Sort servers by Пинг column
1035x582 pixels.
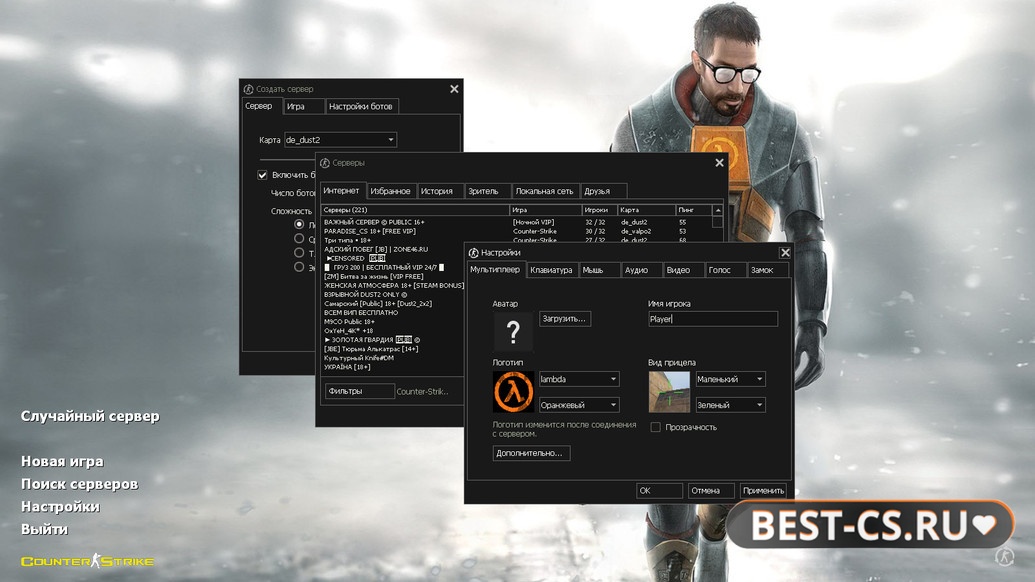tap(694, 210)
